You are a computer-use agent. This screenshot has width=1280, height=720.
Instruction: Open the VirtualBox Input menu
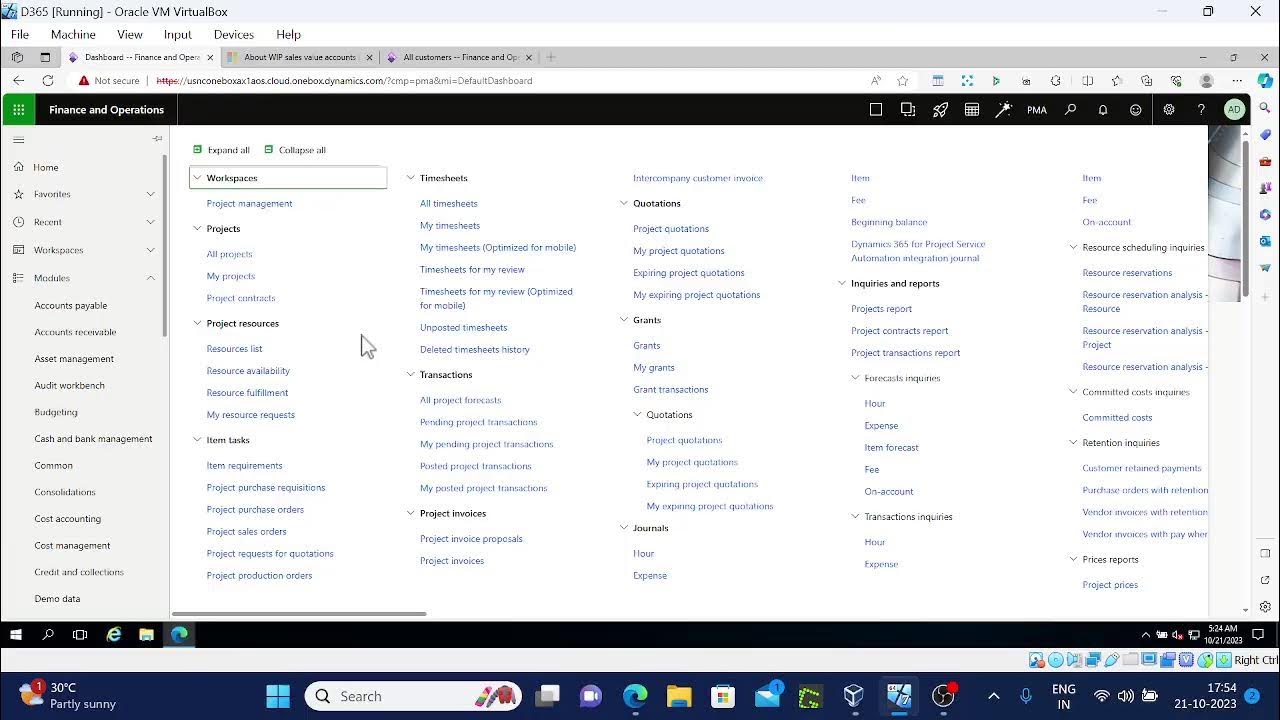177,34
